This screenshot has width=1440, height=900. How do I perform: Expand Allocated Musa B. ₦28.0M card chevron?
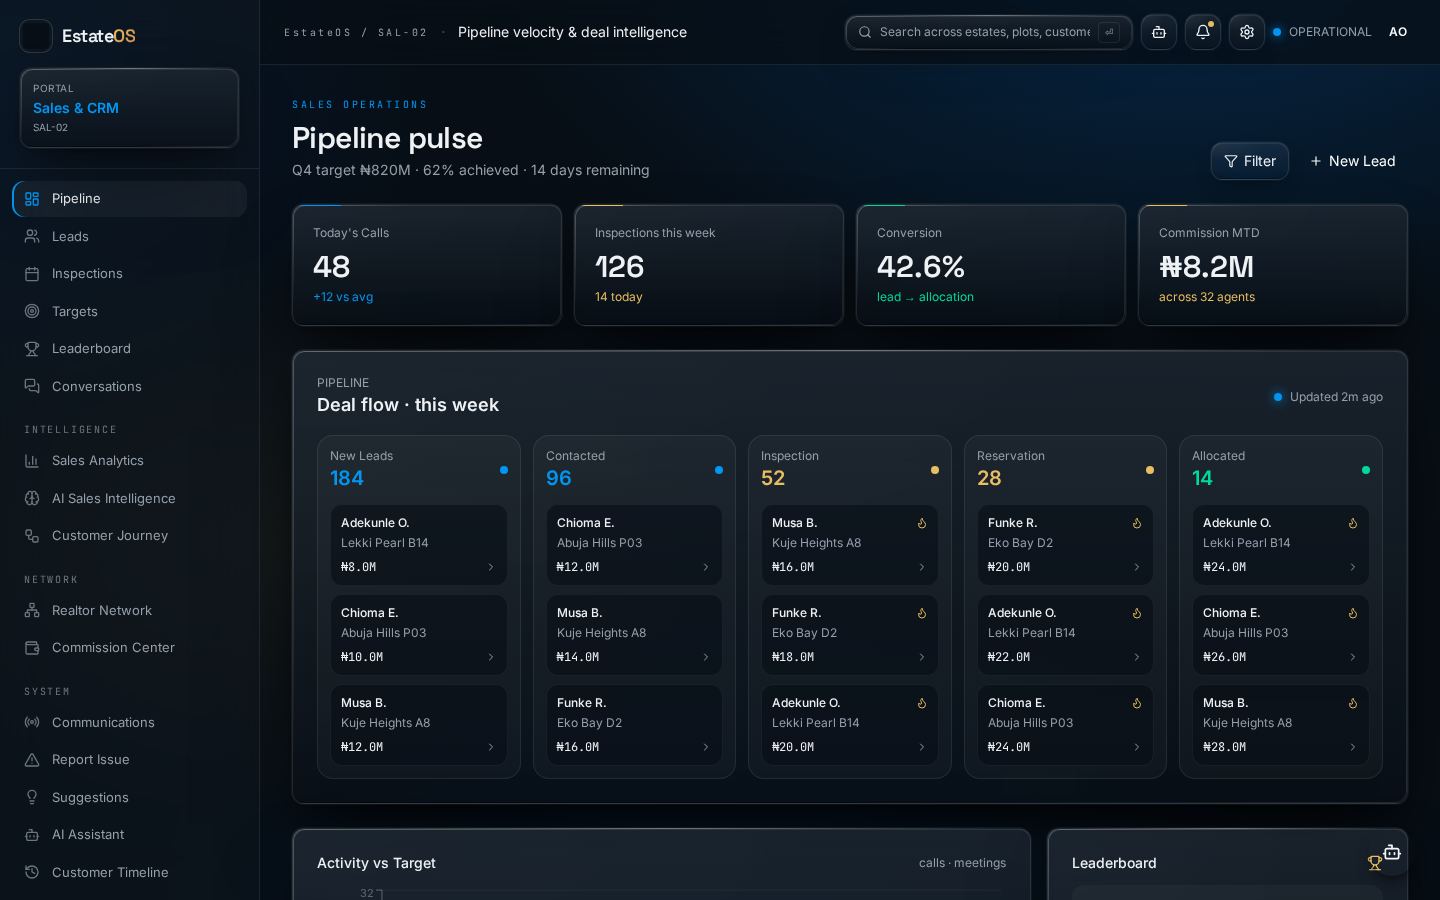click(1352, 747)
